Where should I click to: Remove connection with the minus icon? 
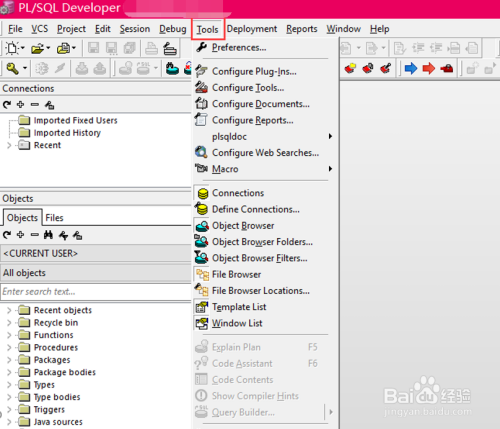point(35,105)
